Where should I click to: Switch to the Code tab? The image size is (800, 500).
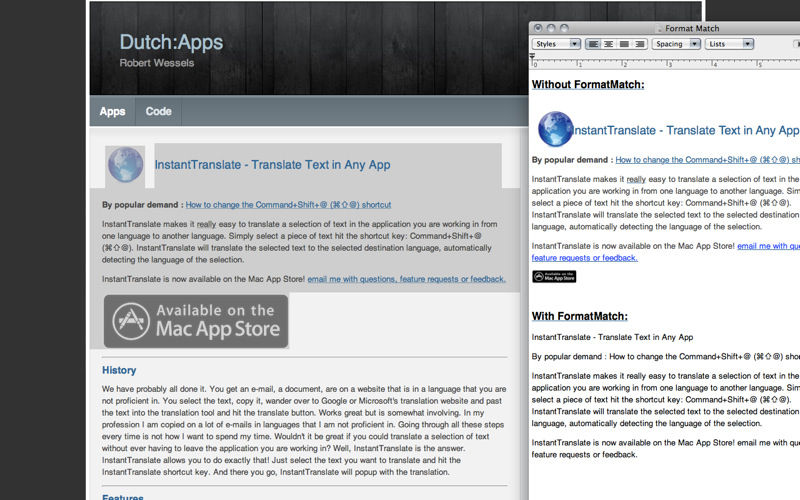pos(158,111)
